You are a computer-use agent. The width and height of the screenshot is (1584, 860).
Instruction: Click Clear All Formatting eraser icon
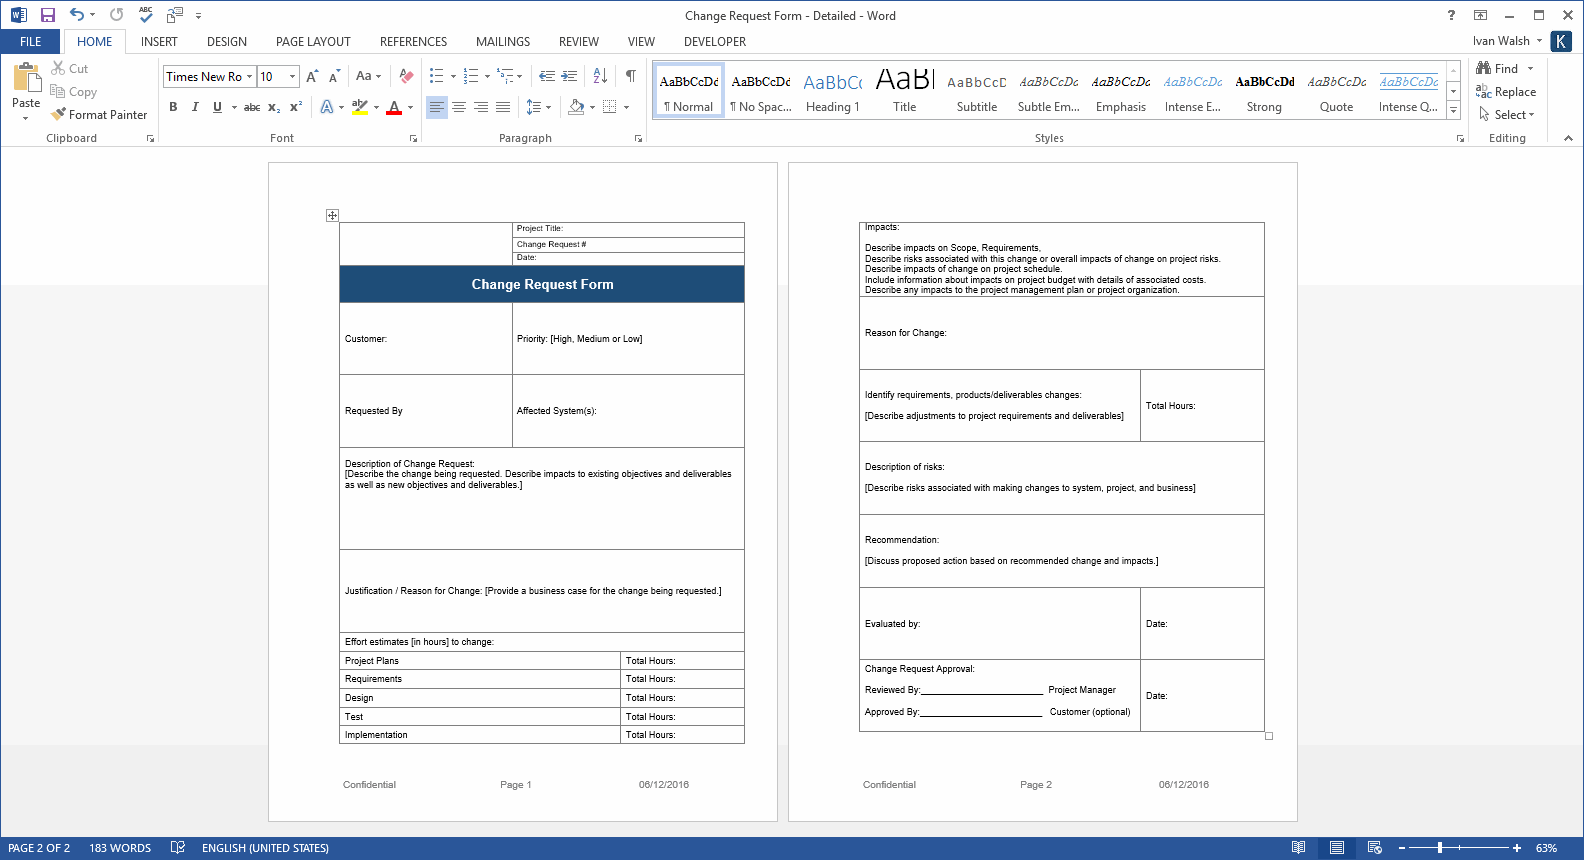[x=406, y=76]
